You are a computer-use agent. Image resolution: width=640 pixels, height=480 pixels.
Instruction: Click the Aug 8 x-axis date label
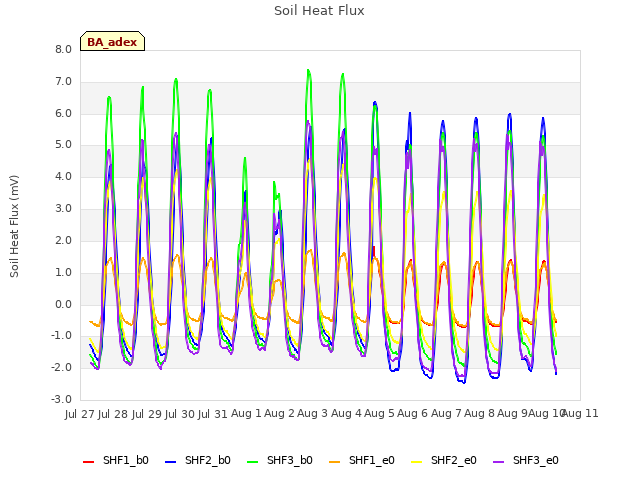point(479,413)
